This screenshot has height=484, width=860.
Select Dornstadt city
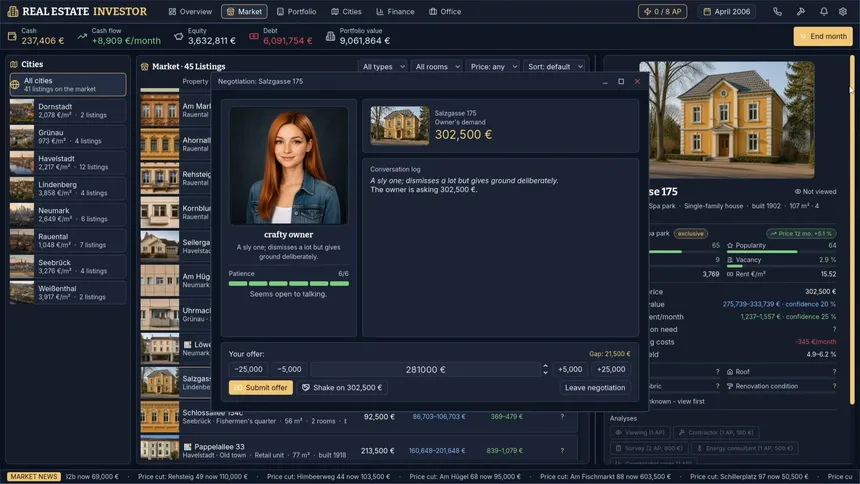67,111
